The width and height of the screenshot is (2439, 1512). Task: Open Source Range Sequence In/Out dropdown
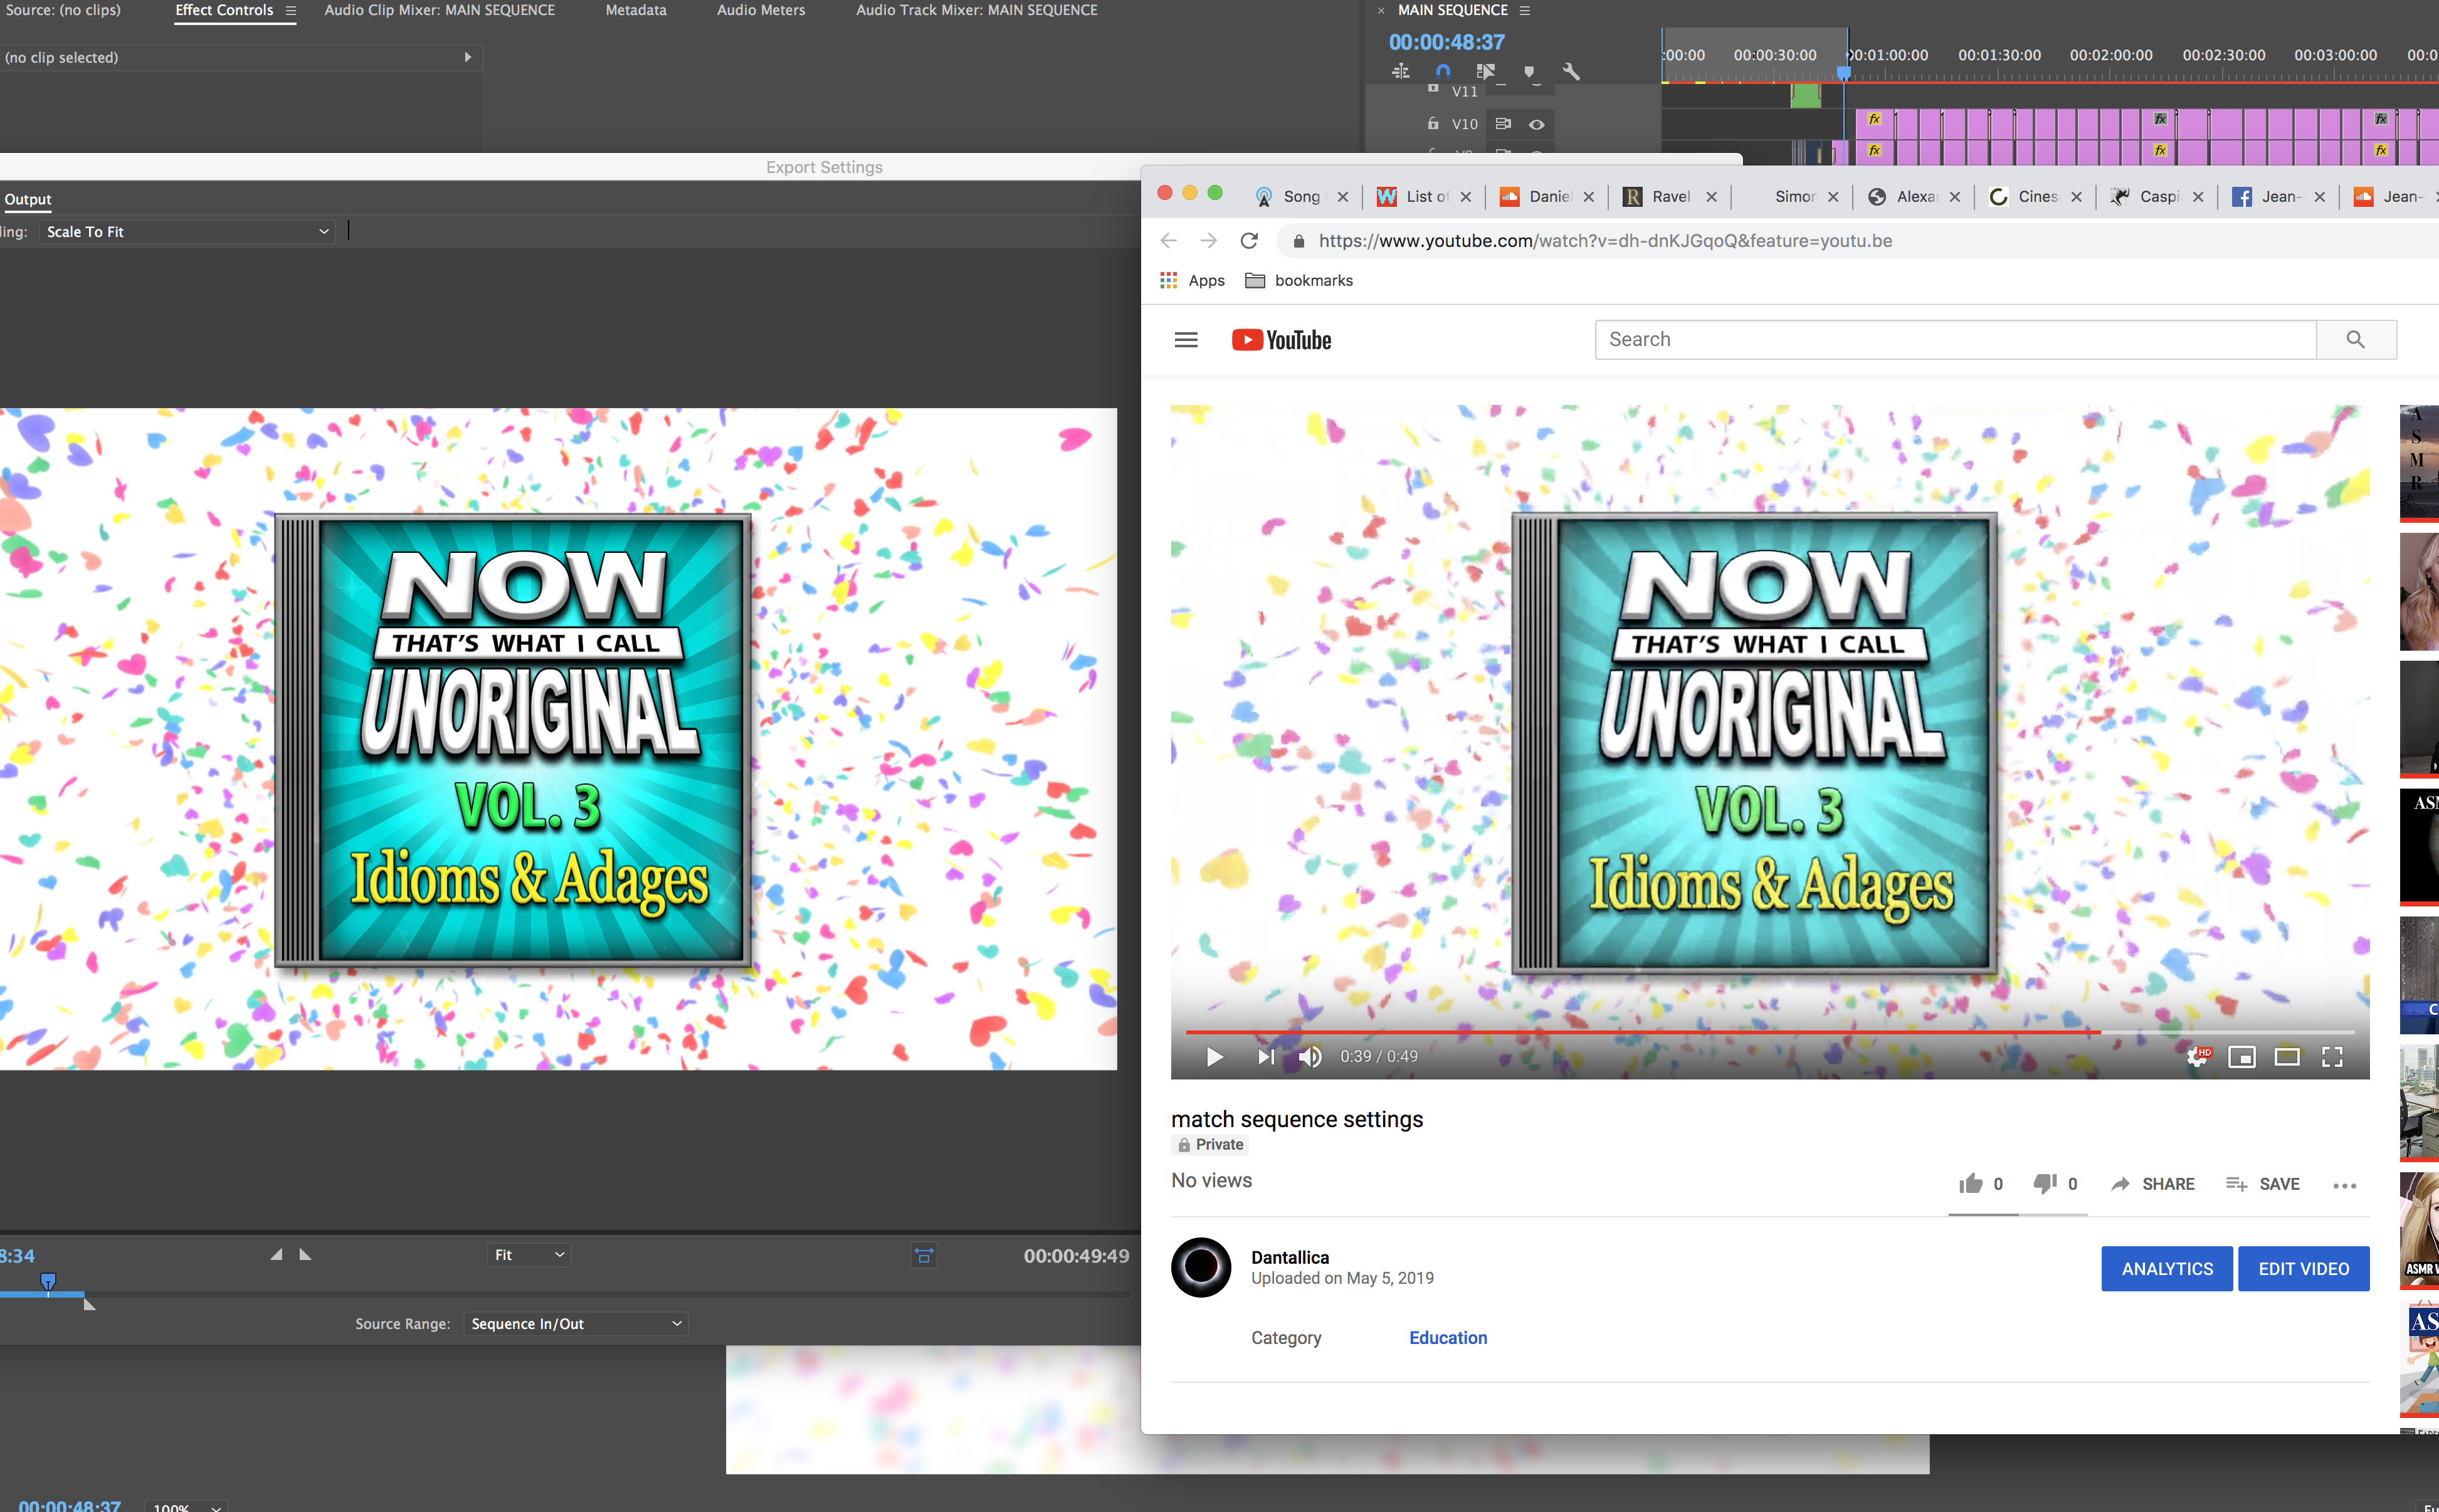[576, 1323]
